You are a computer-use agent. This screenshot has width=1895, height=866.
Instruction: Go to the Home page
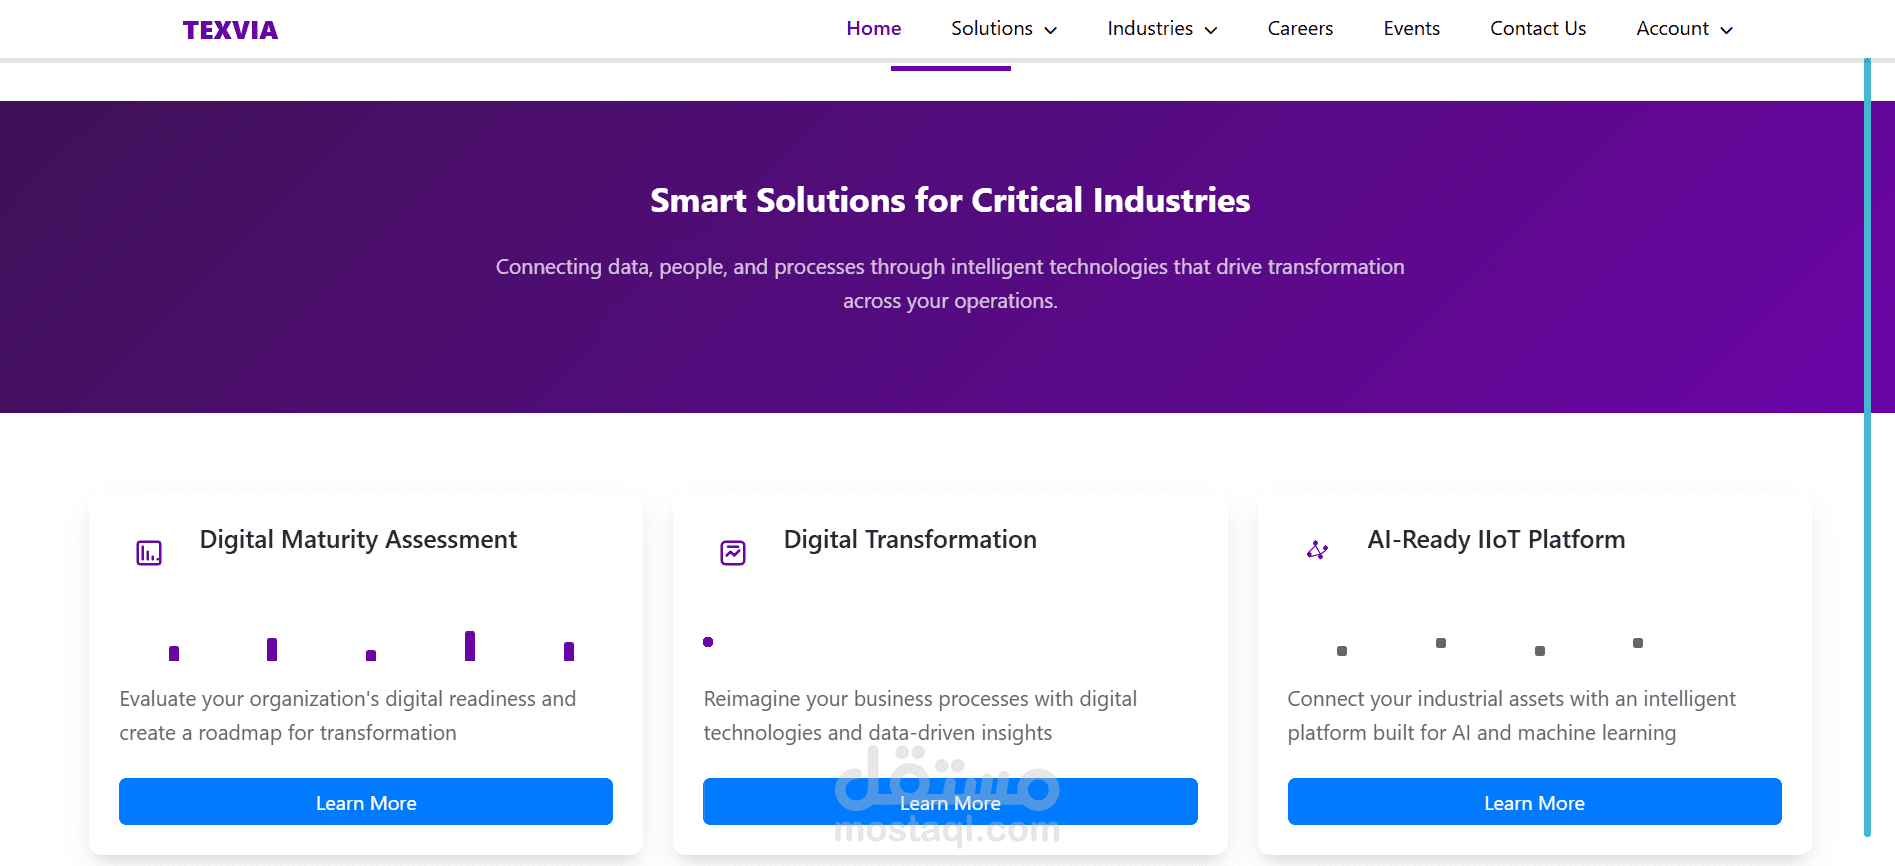tap(873, 29)
